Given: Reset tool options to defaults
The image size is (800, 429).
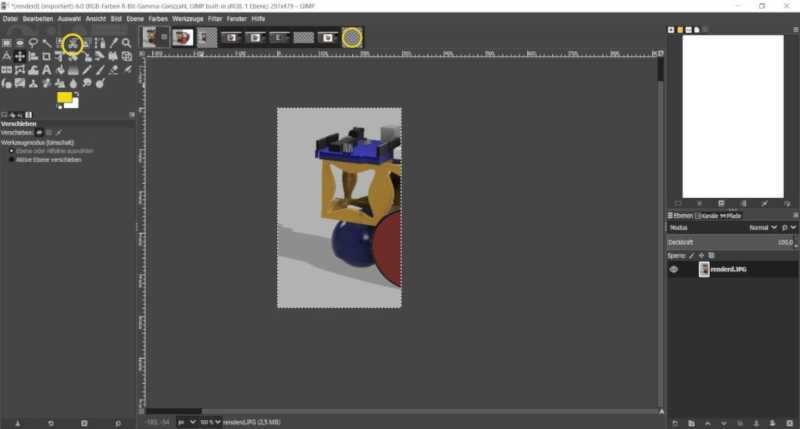Looking at the screenshot, I should pos(118,423).
